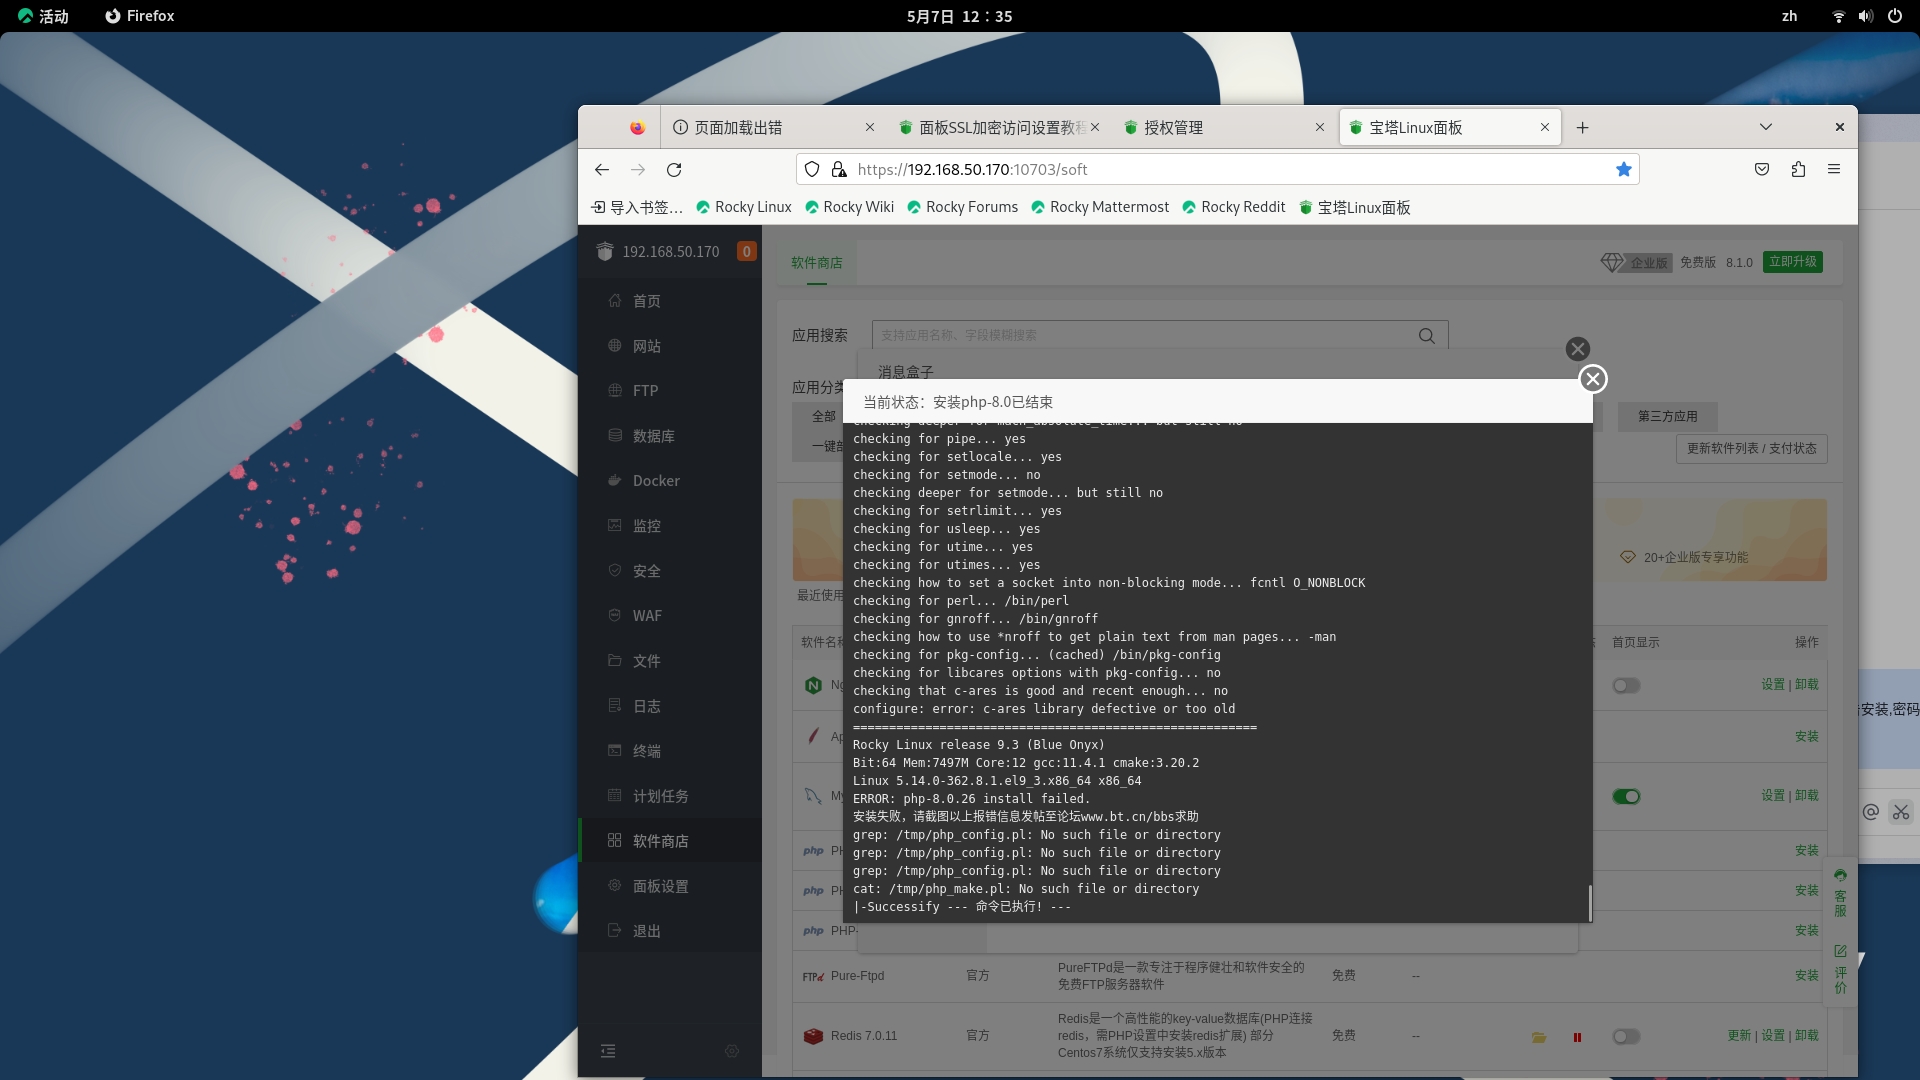The width and height of the screenshot is (1920, 1080).
Task: Open Rocky Linux bookmark
Action: pyautogui.click(x=743, y=207)
